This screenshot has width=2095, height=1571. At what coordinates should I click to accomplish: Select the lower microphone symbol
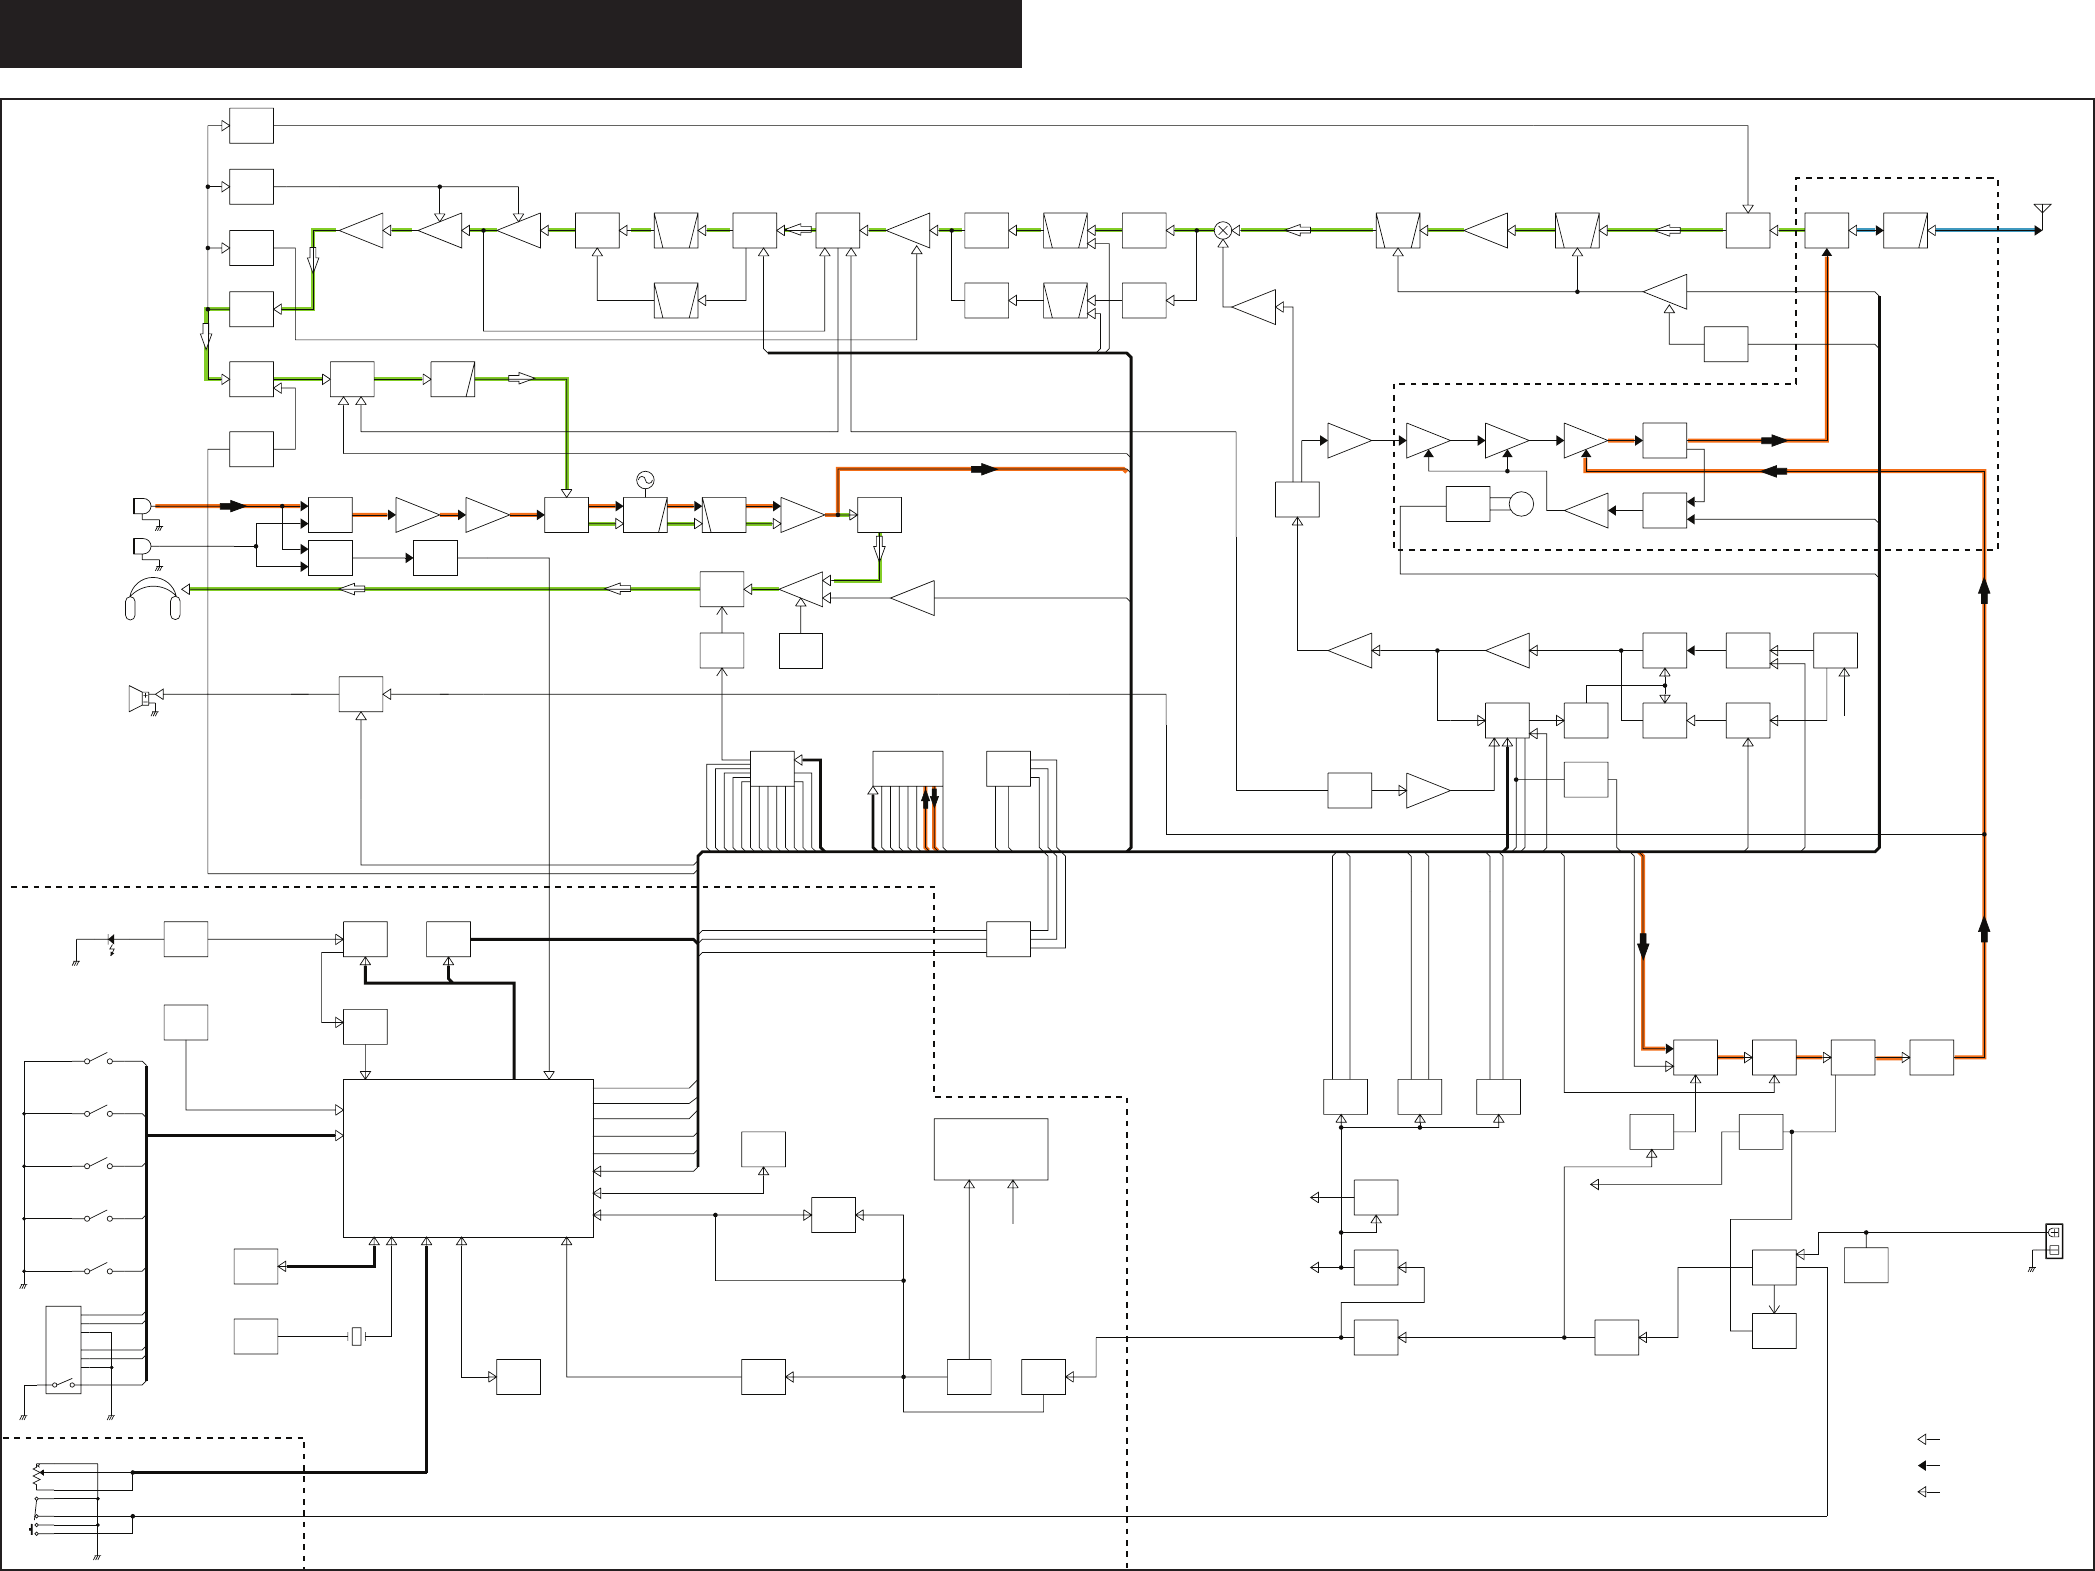(142, 546)
